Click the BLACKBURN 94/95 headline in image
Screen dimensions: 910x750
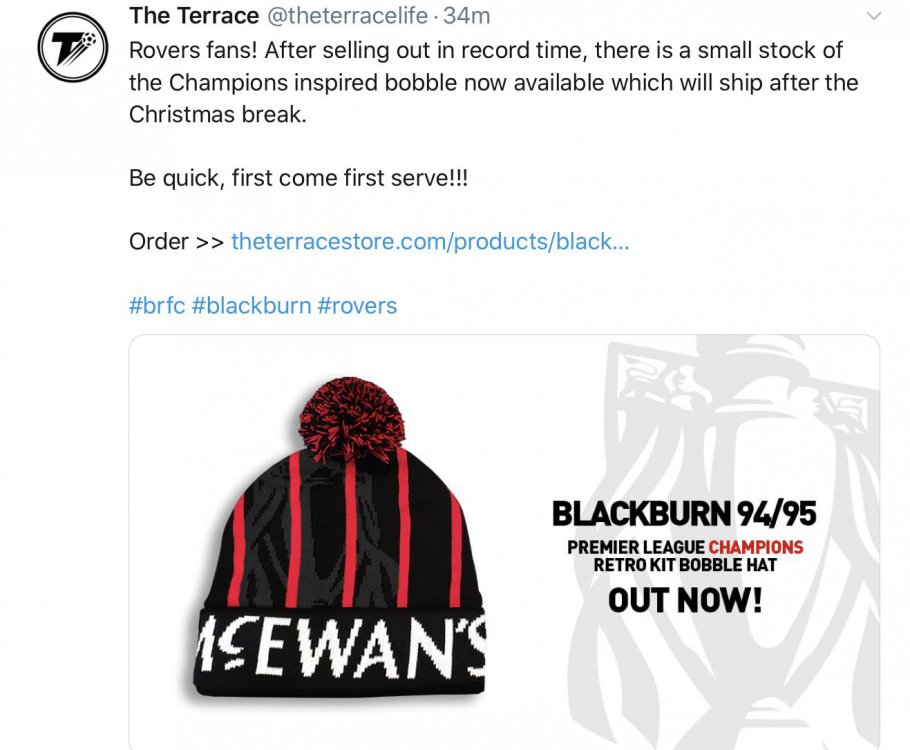point(684,514)
